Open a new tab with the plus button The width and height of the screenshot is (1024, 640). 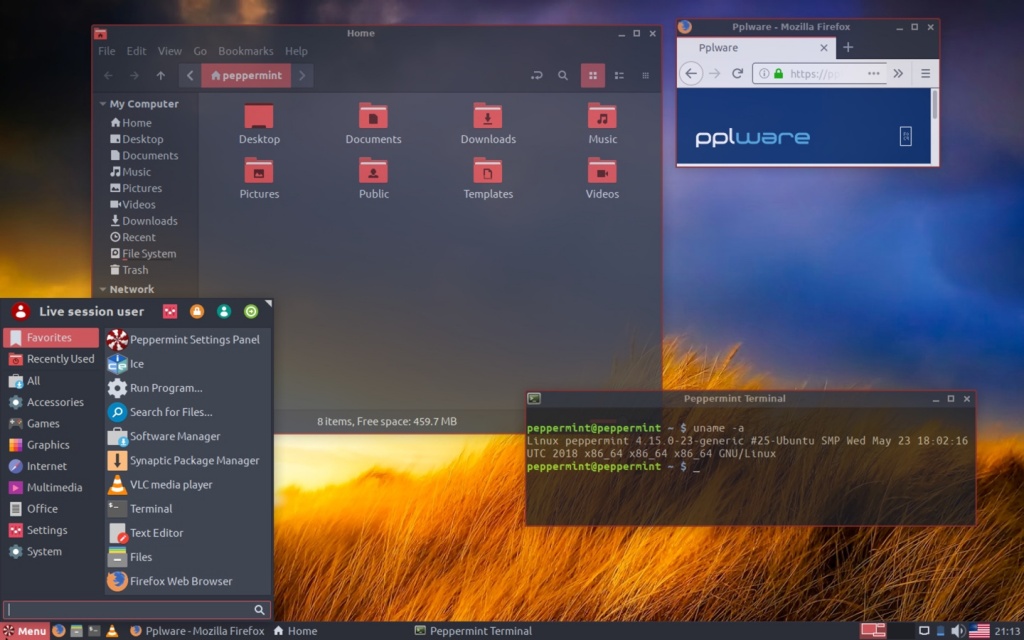[x=848, y=47]
